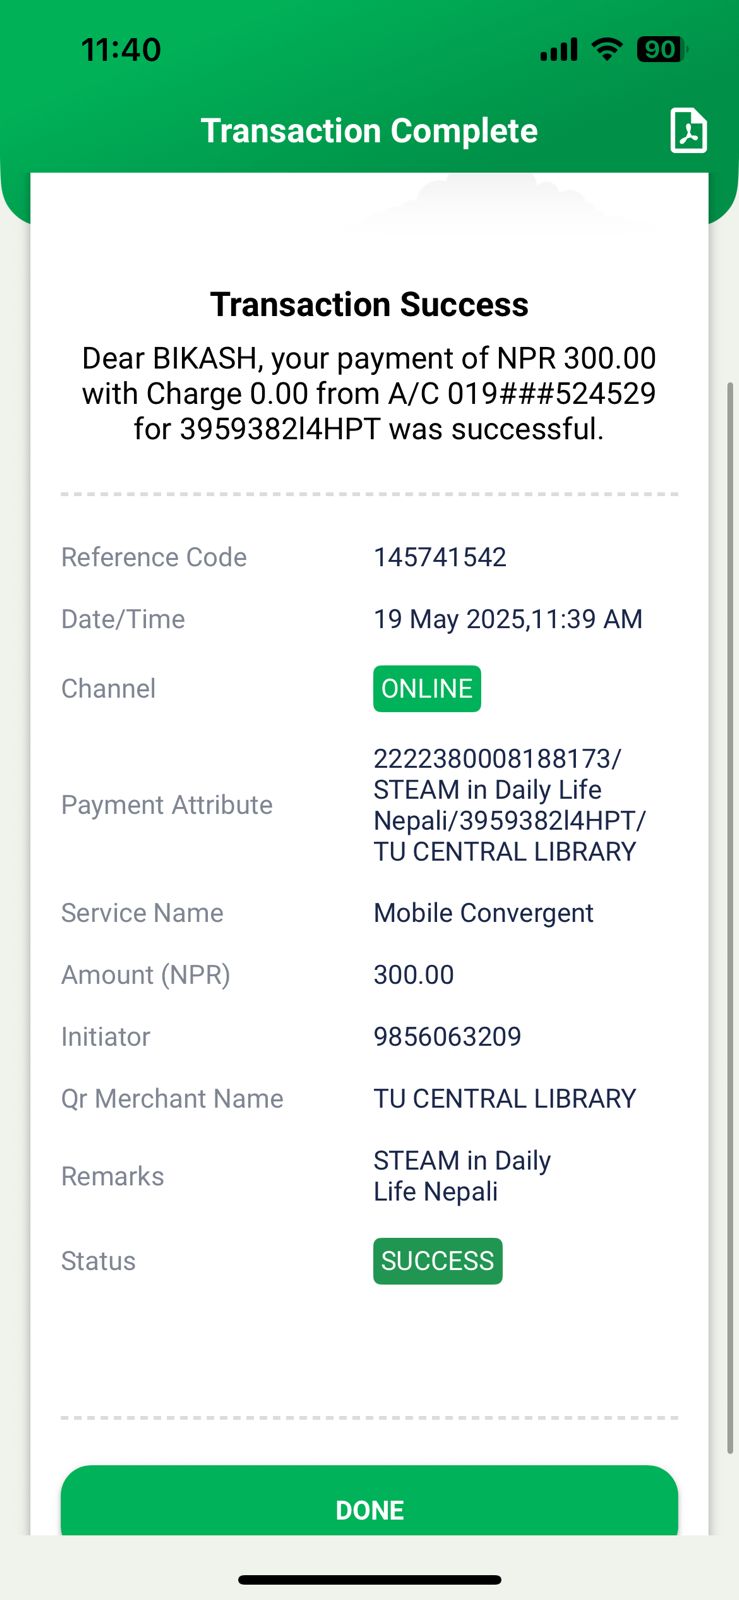Tap the Mobile Convergent service name
739x1600 pixels.
483,913
